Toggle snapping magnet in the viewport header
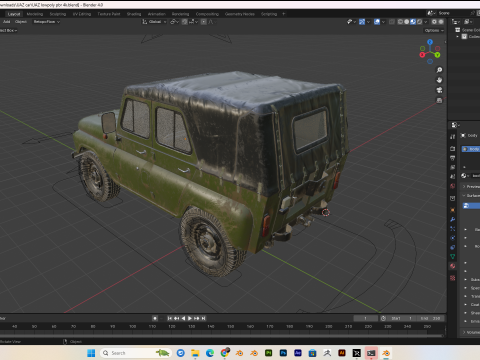Screen dimensions: 480x360 pyautogui.click(x=185, y=22)
